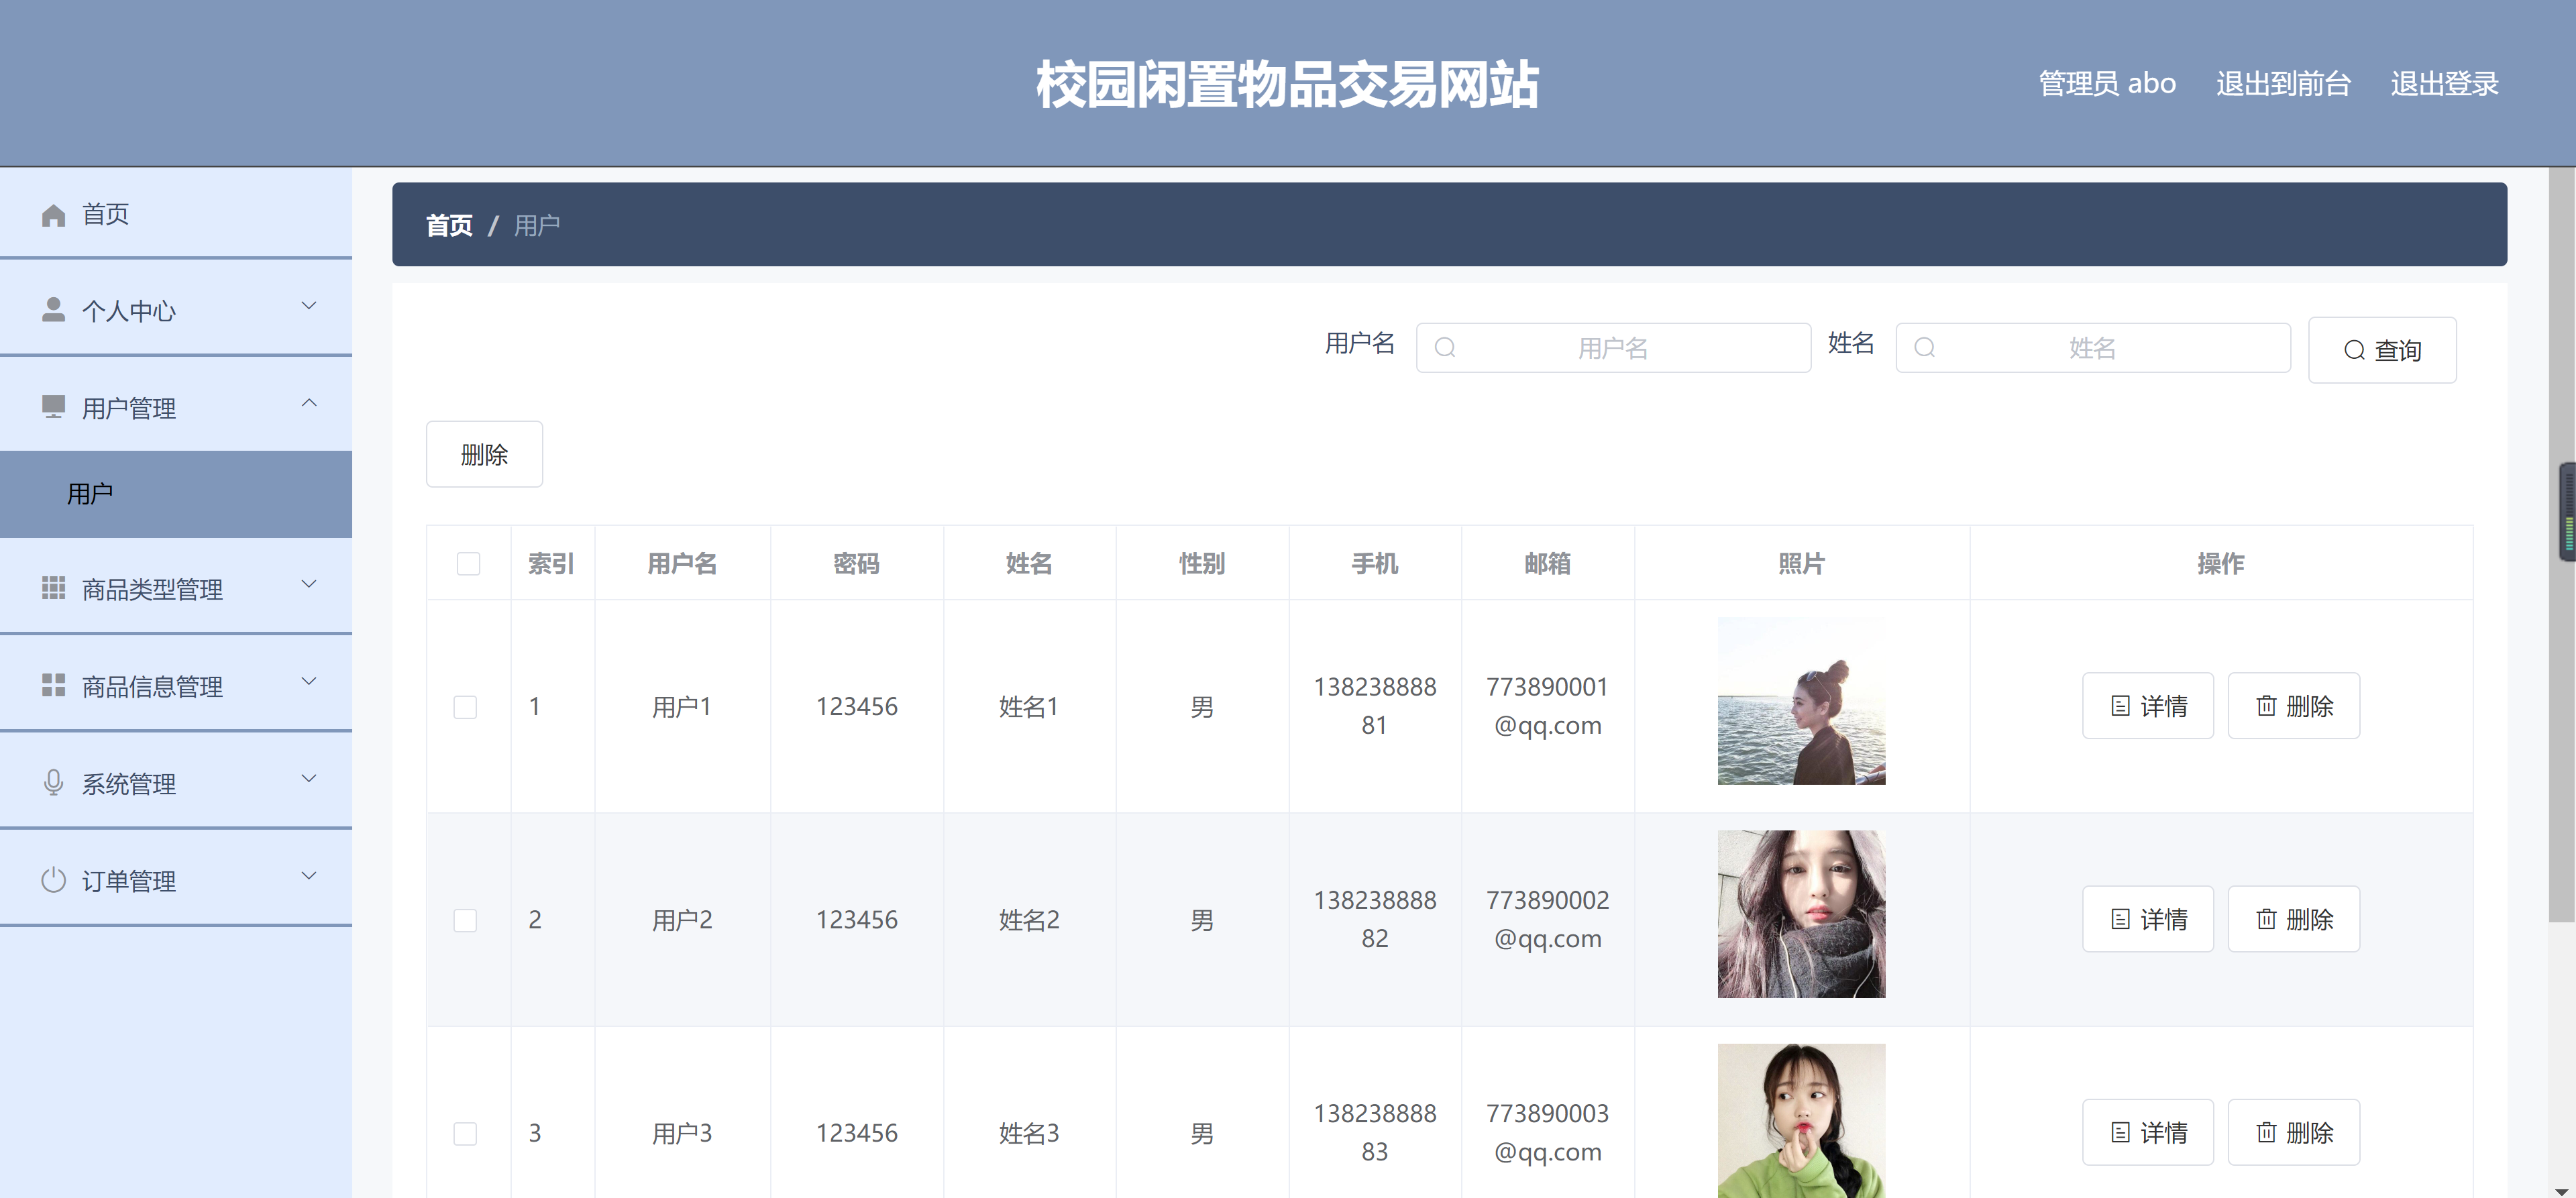
Task: Collapse the 用户管理 section chevron
Action: click(308, 403)
